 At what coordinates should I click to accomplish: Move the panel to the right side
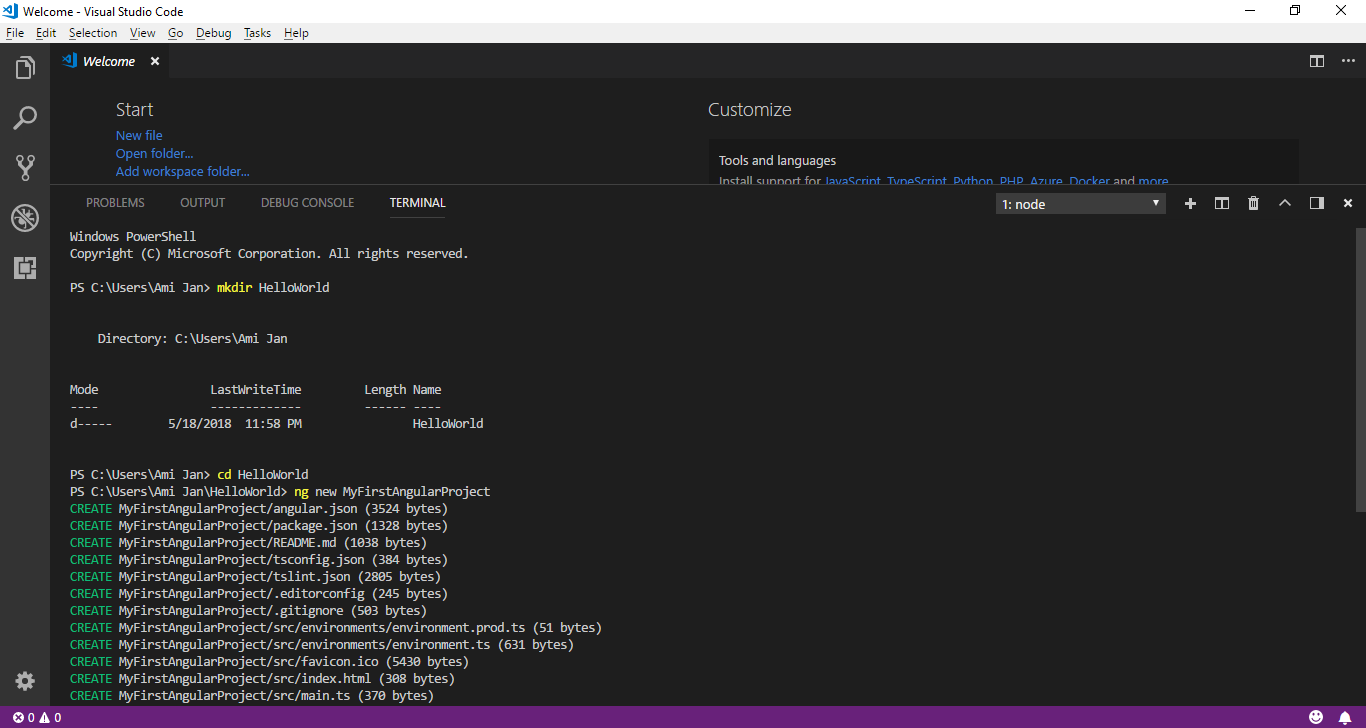tap(1317, 203)
